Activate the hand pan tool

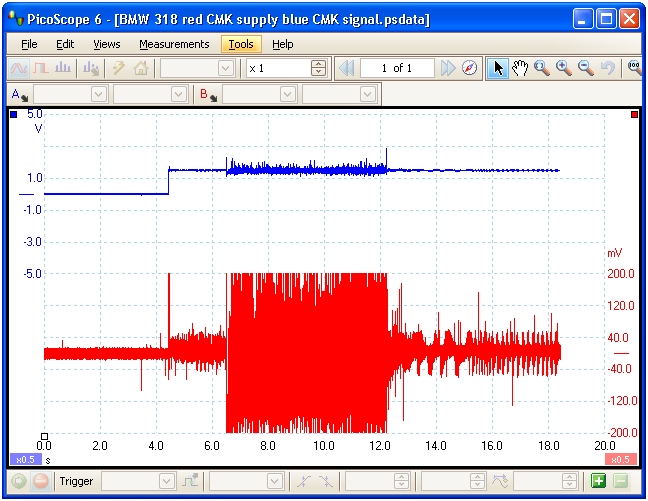click(519, 68)
